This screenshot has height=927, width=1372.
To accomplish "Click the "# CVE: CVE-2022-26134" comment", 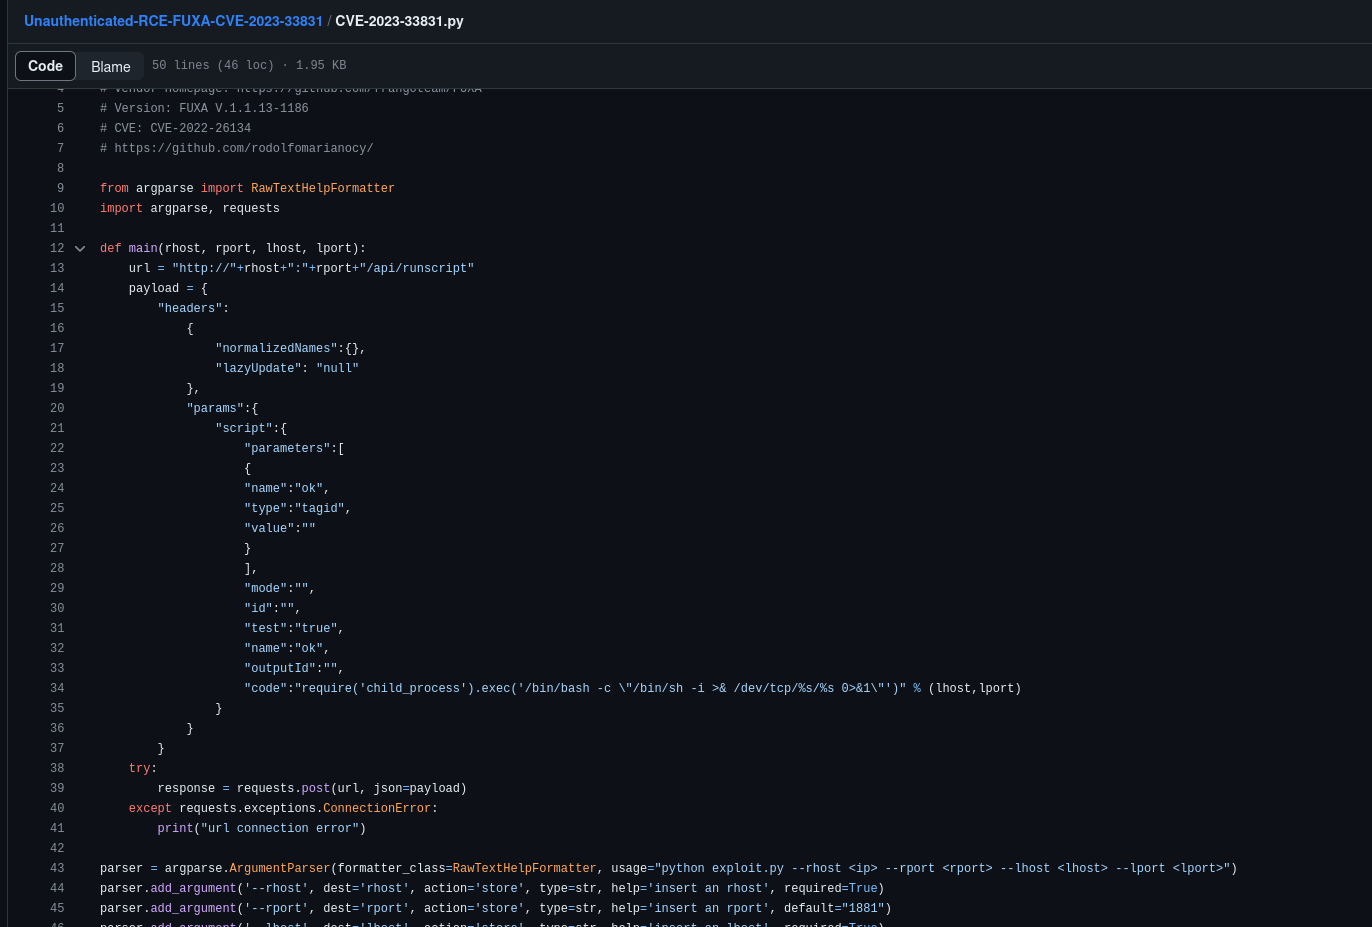I will point(175,128).
